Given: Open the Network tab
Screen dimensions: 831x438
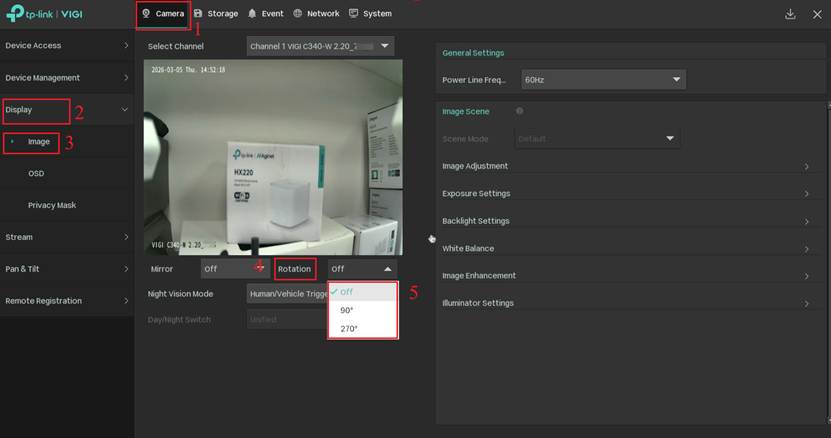Looking at the screenshot, I should pyautogui.click(x=316, y=14).
